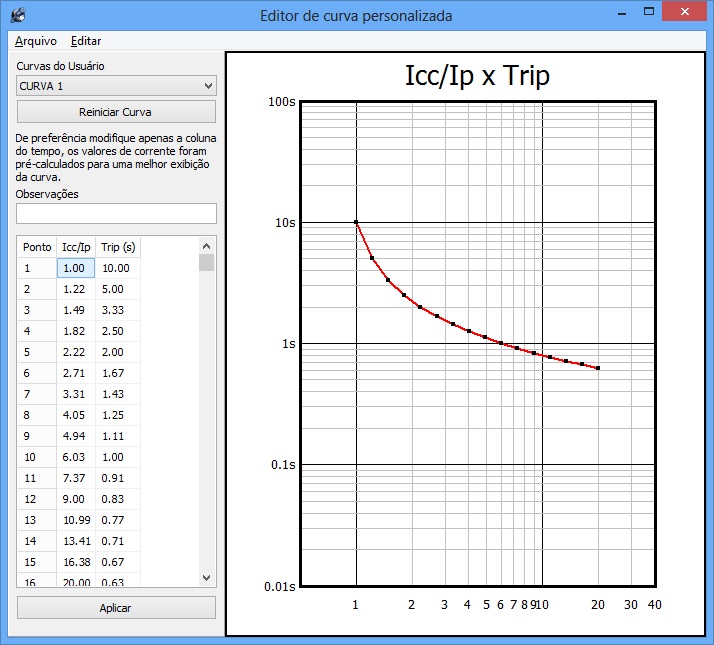Click the Aplicar button
Screen dimensions: 714x645
116,608
